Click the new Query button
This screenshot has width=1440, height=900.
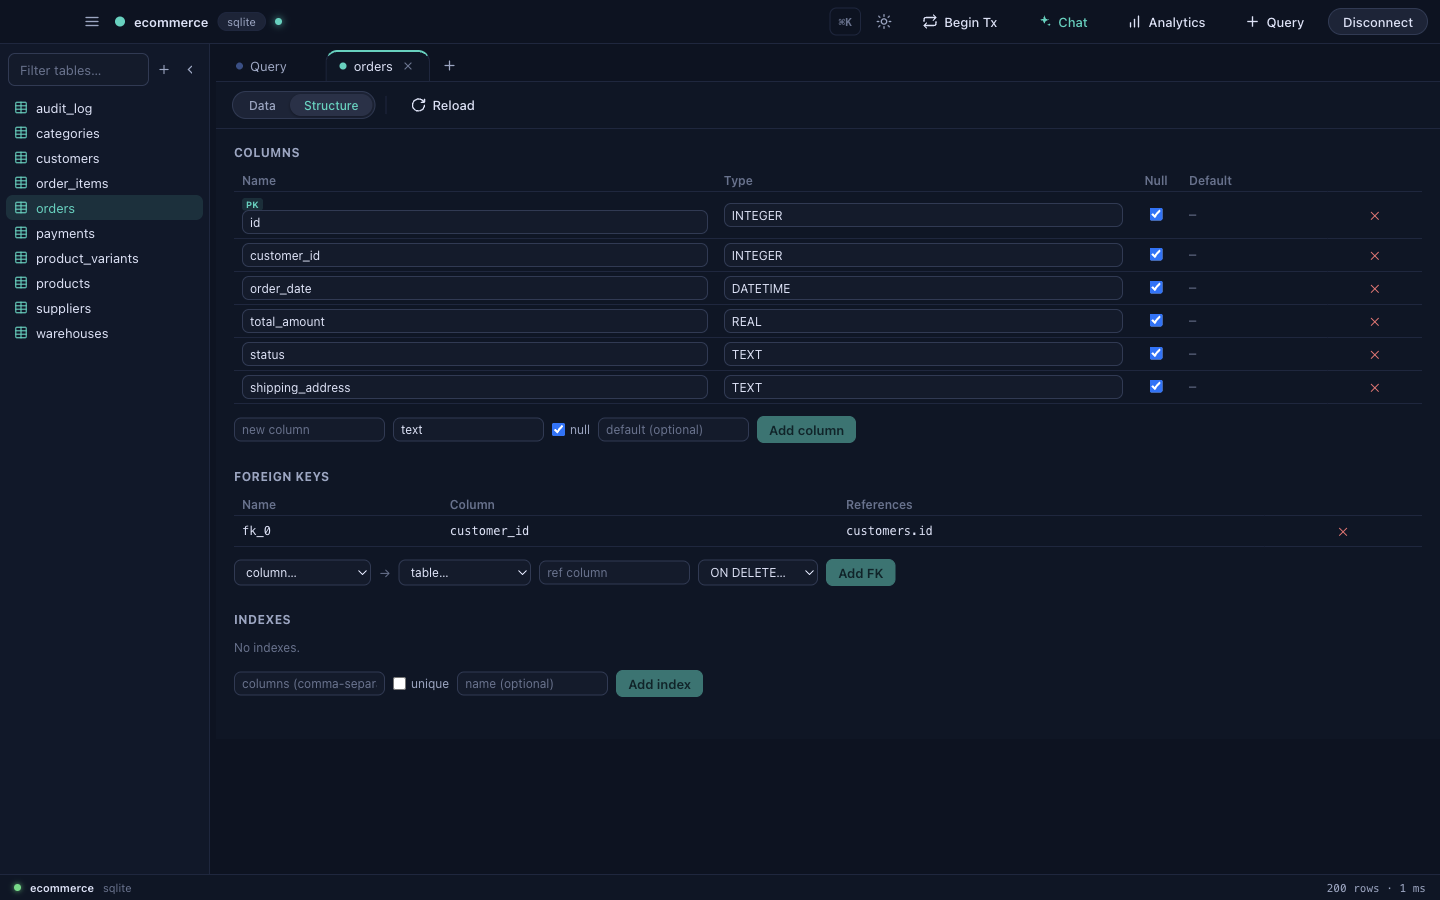(1275, 22)
